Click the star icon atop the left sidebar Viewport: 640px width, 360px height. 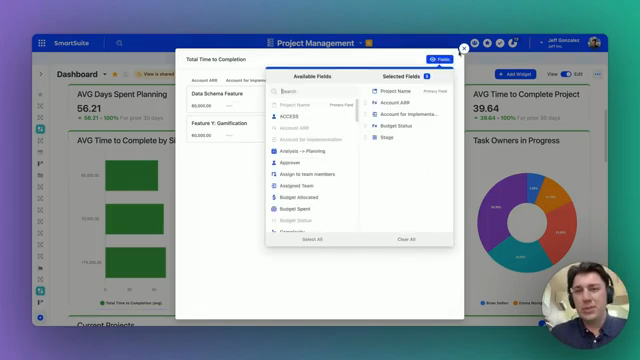40,94
